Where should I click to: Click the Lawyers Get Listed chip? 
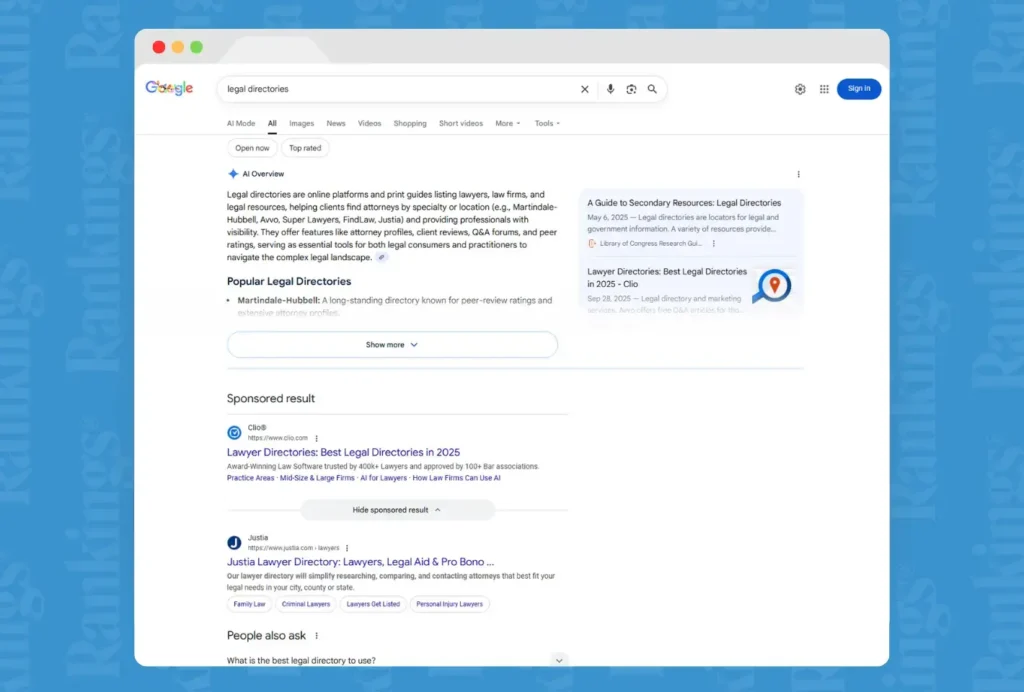373,605
